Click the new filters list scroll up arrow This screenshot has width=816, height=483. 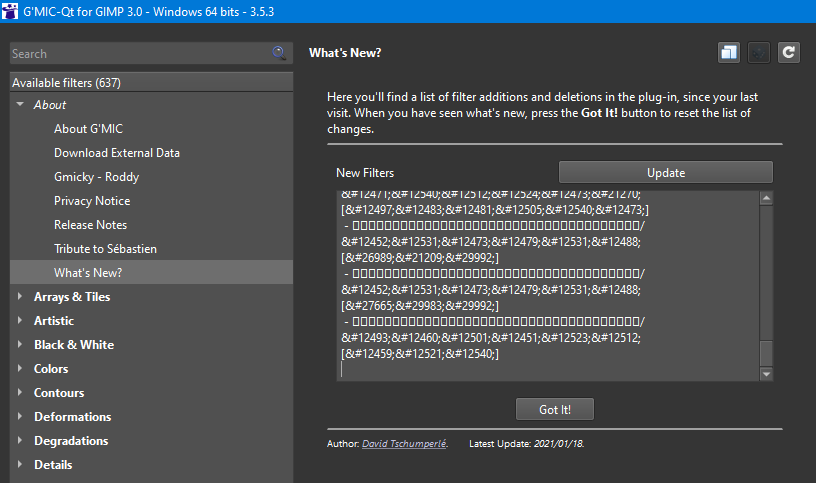pyautogui.click(x=766, y=198)
